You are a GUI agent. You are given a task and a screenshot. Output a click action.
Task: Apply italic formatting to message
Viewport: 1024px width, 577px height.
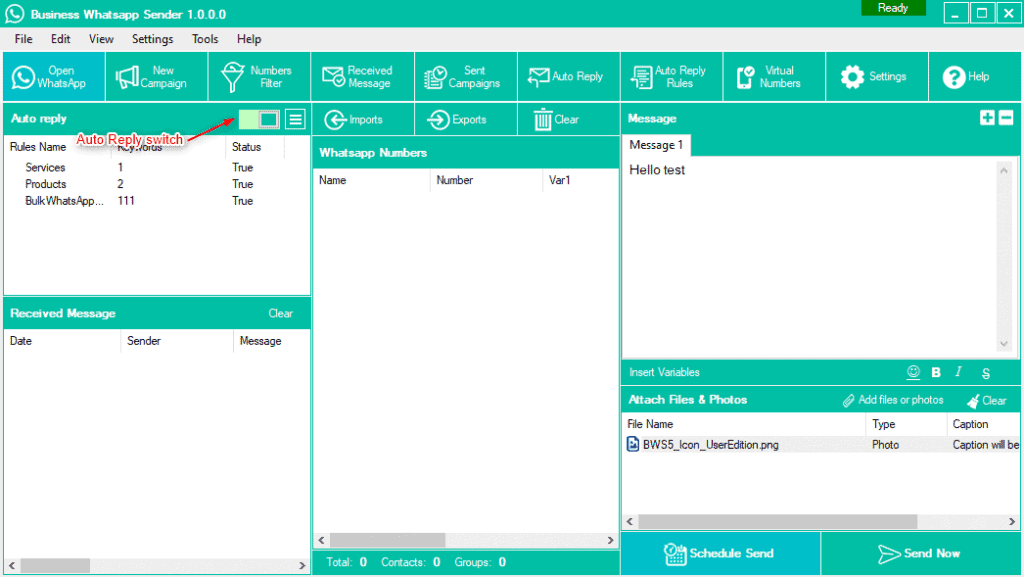(x=958, y=372)
